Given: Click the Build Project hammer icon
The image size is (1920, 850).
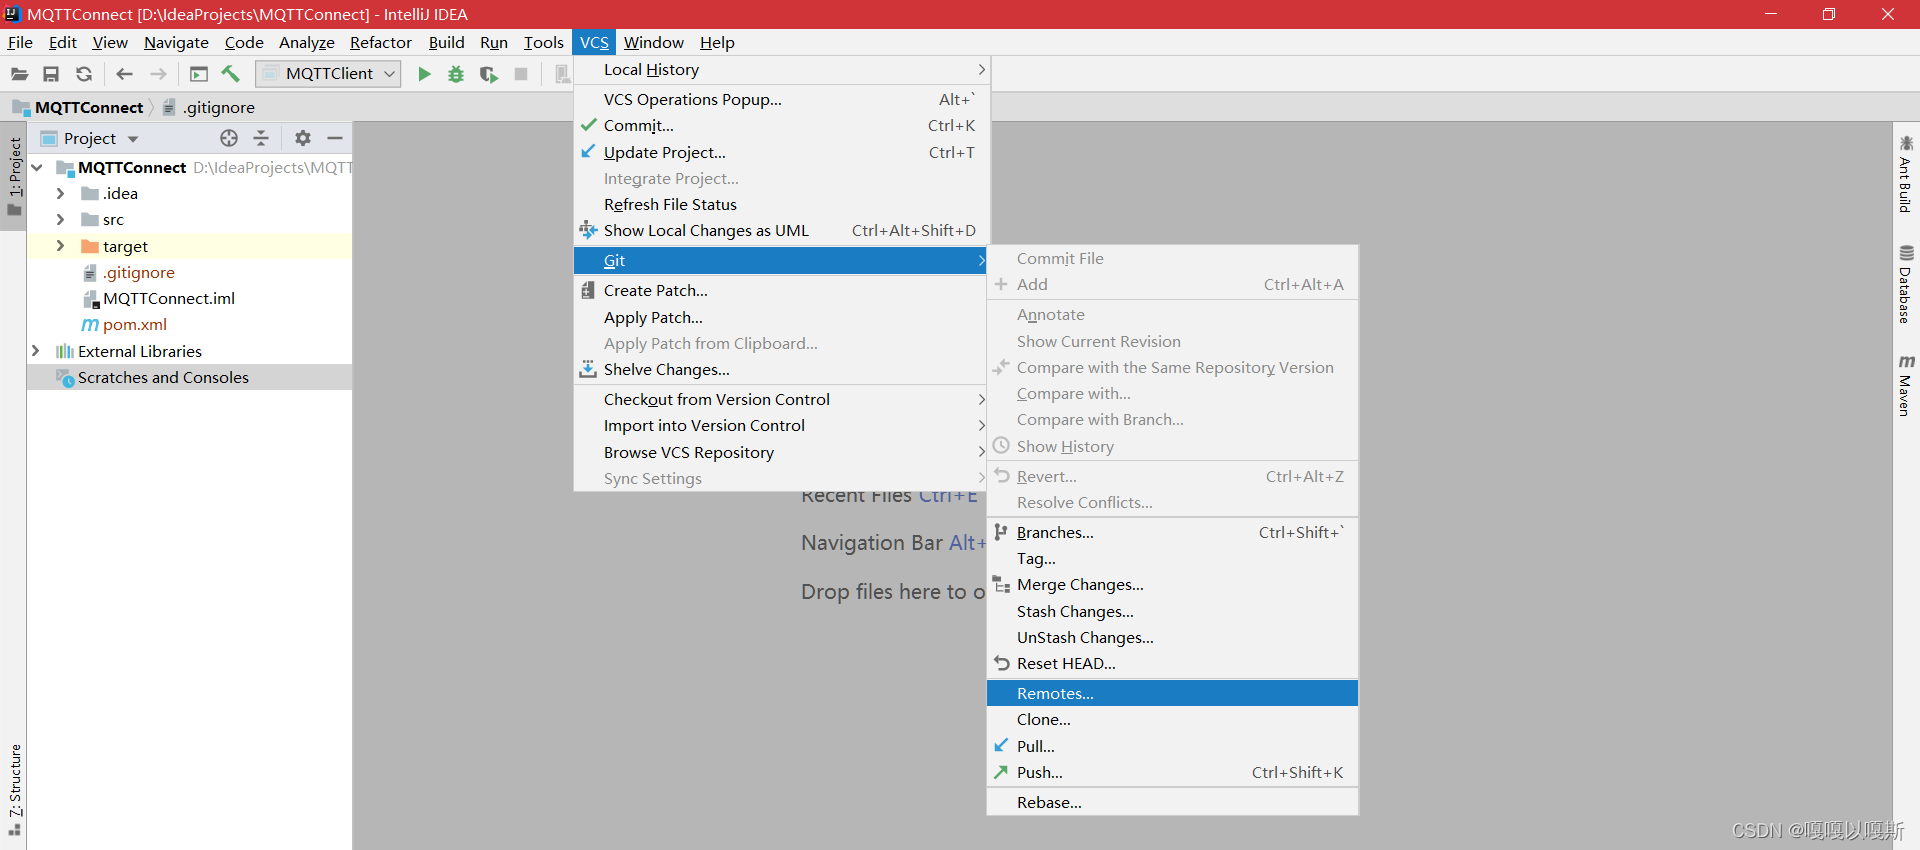Looking at the screenshot, I should click(x=231, y=74).
